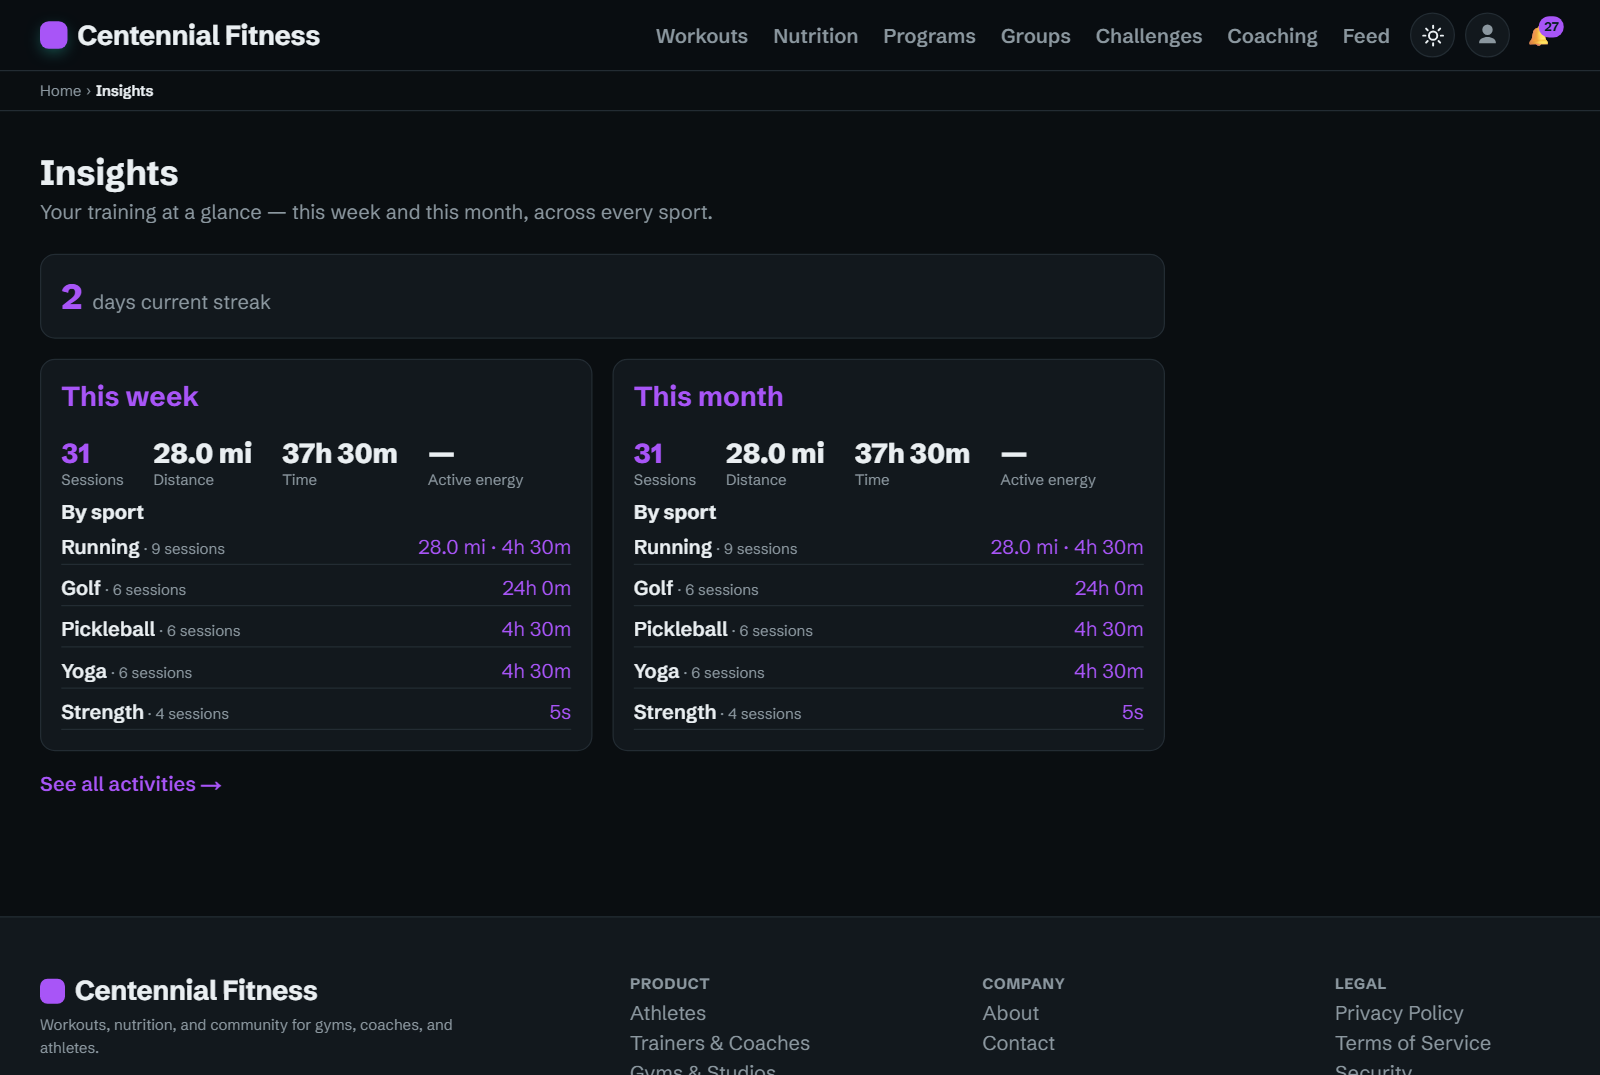The image size is (1600, 1075).
Task: Click the 31 Sessions stat in This month
Action: (x=665, y=464)
